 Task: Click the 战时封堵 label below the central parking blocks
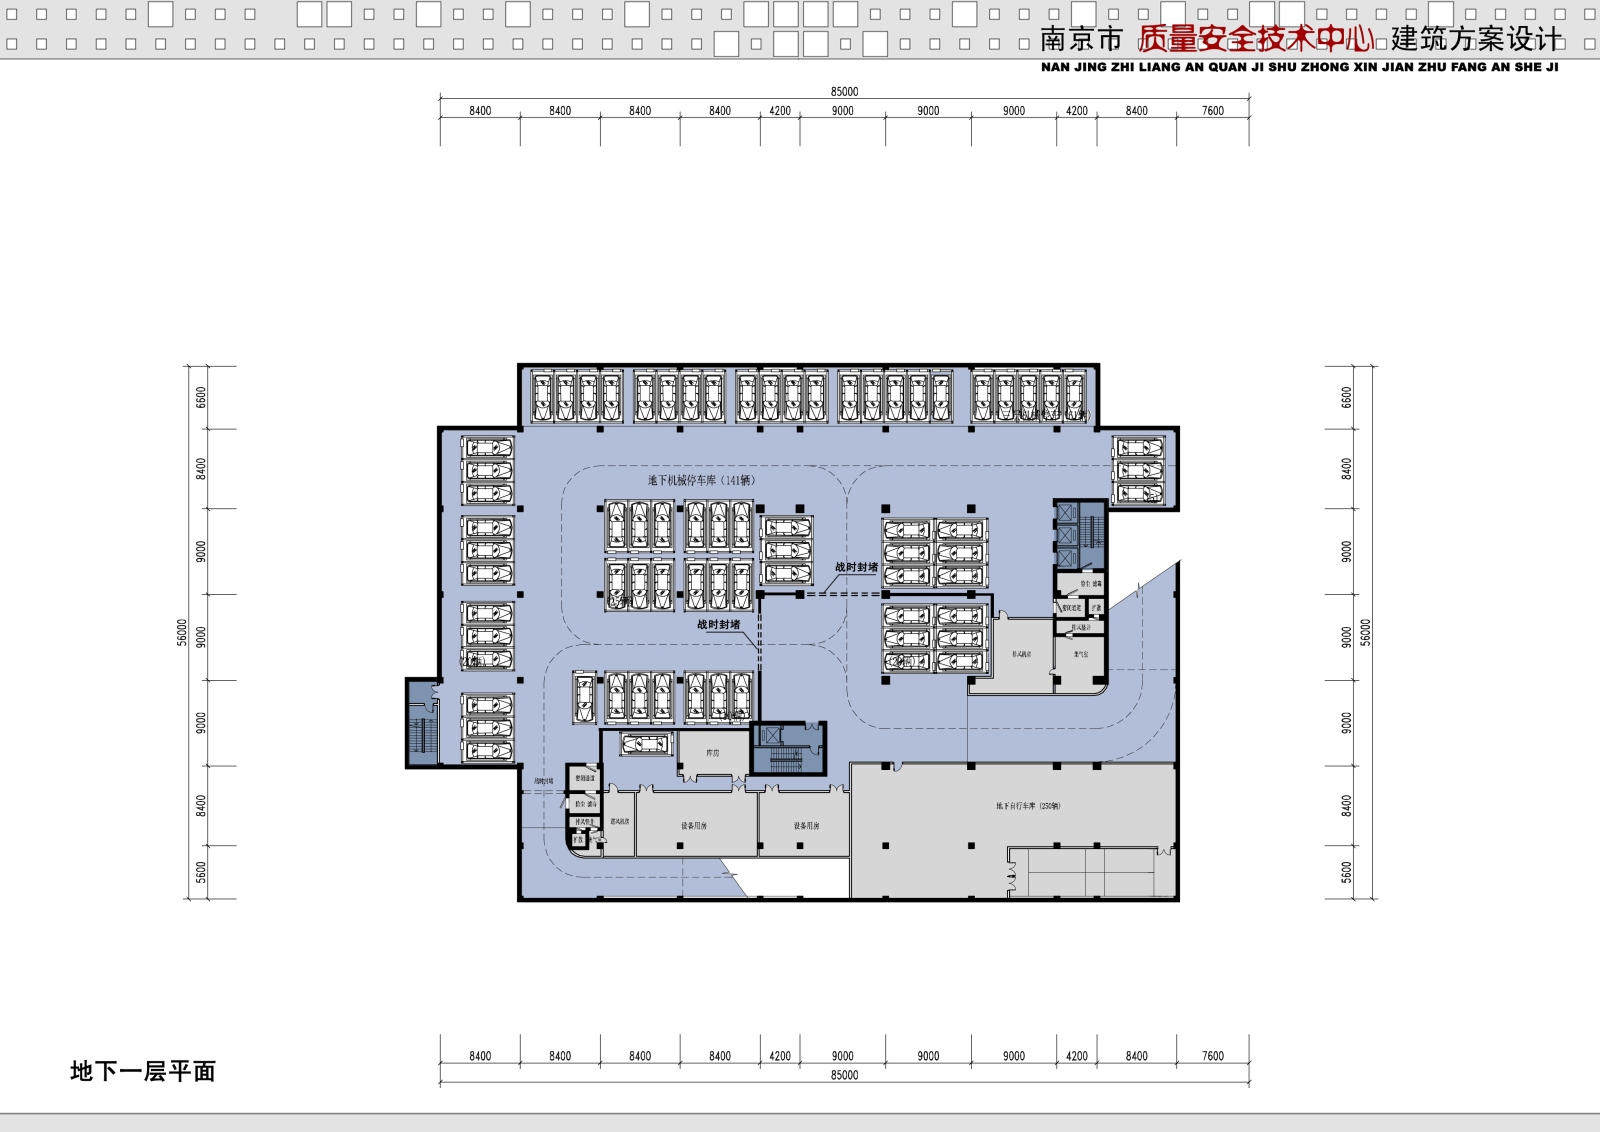[x=719, y=624]
